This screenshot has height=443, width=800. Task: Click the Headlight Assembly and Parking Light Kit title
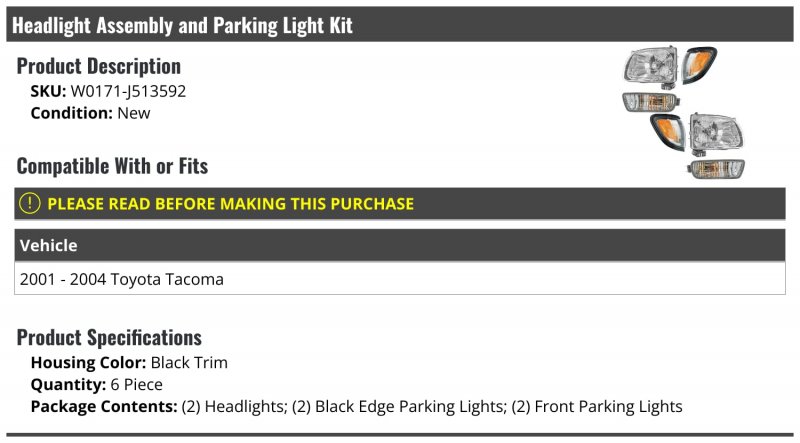(182, 25)
